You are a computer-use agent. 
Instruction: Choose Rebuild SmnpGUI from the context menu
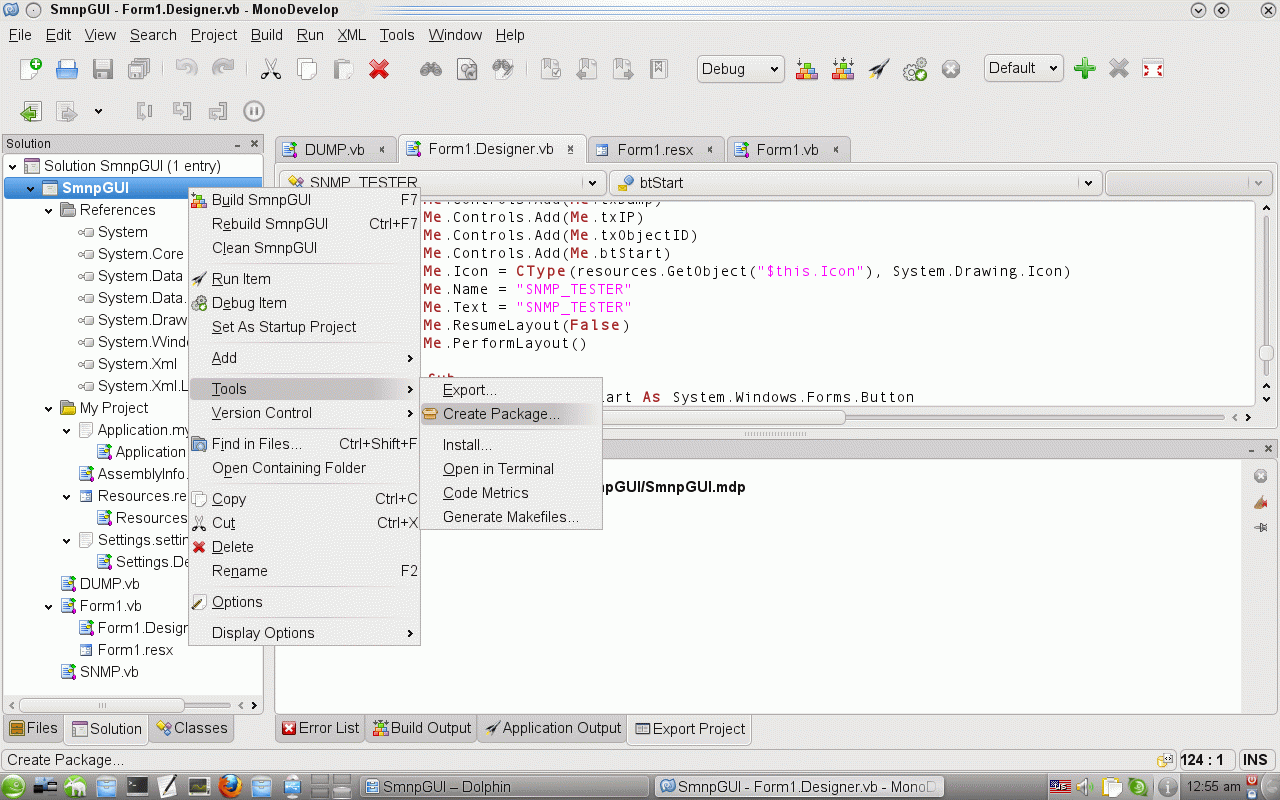[x=304, y=224]
